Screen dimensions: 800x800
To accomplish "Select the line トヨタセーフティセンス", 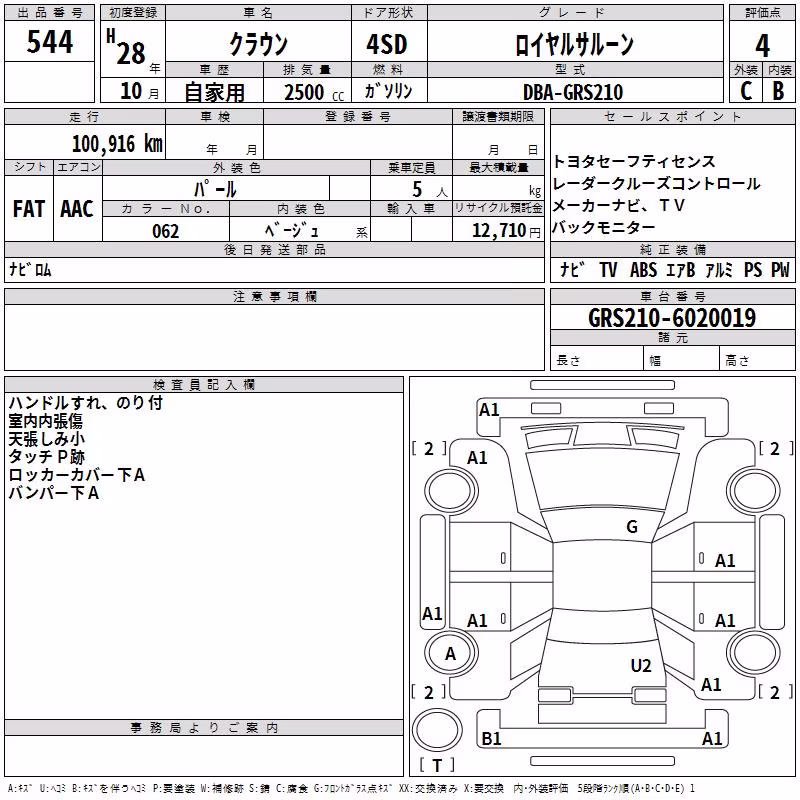I will 634,162.
